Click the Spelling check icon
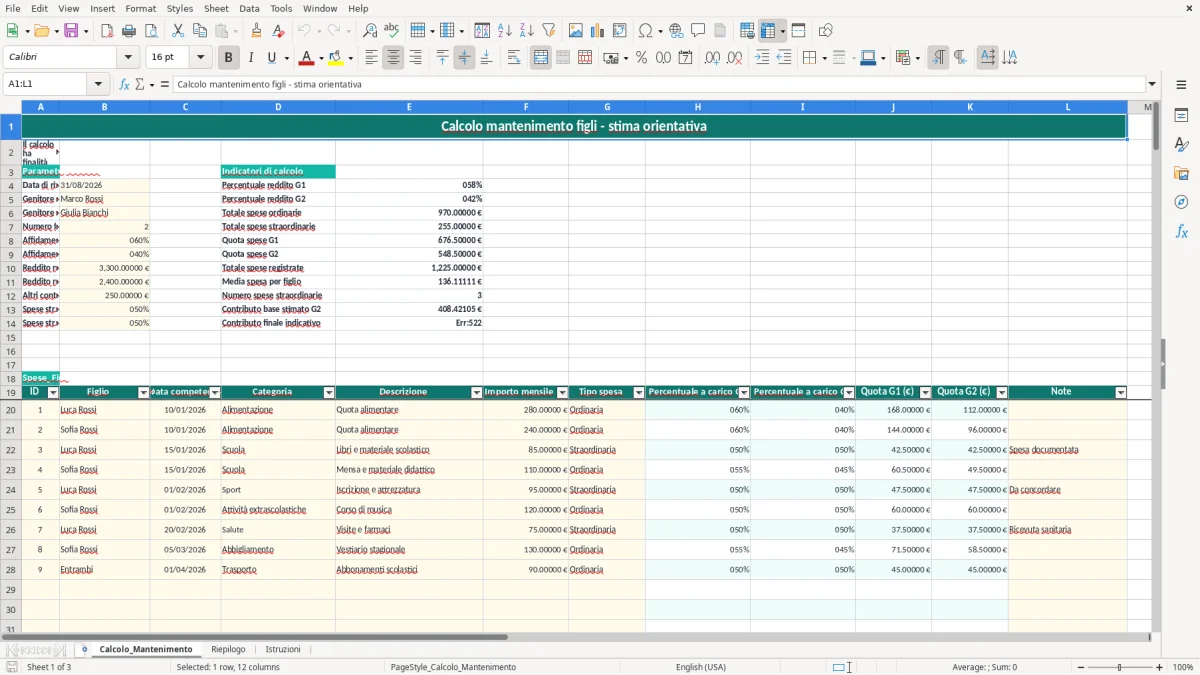The height and width of the screenshot is (675, 1200). click(391, 31)
